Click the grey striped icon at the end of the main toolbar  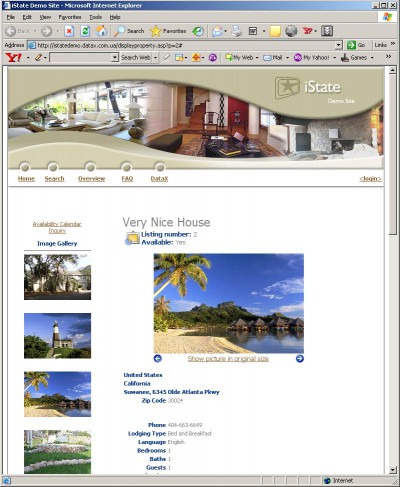pyautogui.click(x=327, y=31)
